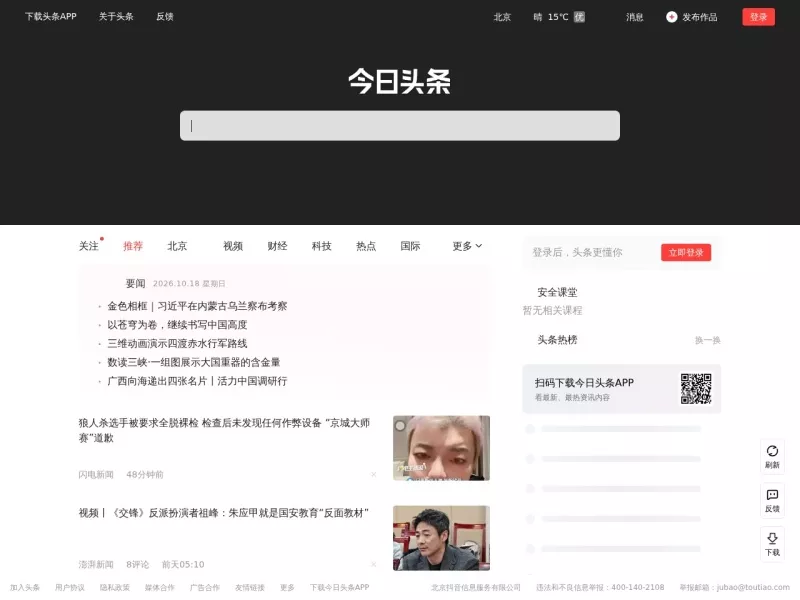The width and height of the screenshot is (800, 600).
Task: Open the 关于头条 link
Action: pyautogui.click(x=116, y=16)
